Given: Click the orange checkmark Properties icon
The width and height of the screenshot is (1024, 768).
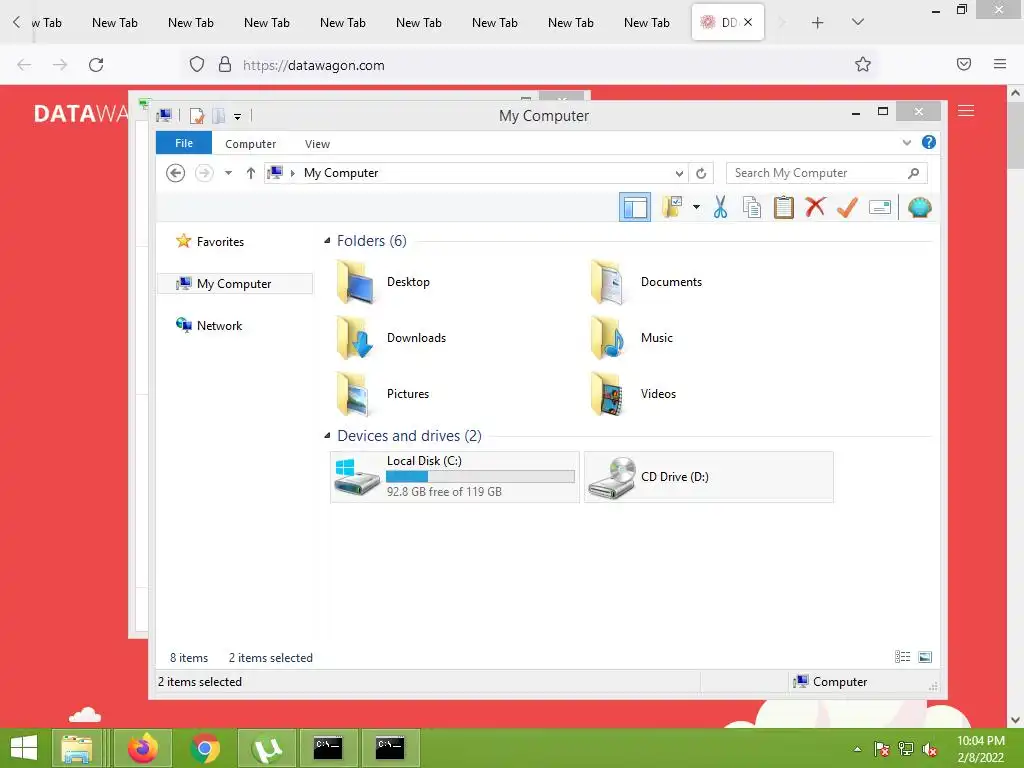Looking at the screenshot, I should click(847, 208).
